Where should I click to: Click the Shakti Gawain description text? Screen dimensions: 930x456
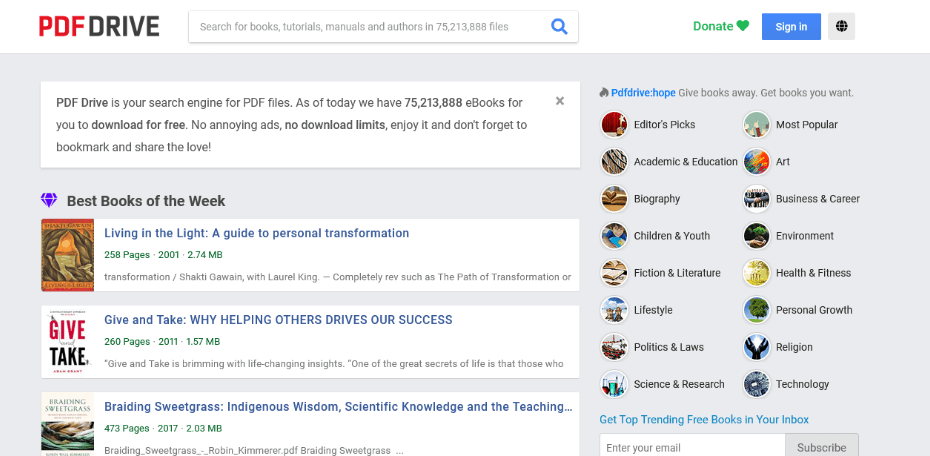click(x=337, y=277)
